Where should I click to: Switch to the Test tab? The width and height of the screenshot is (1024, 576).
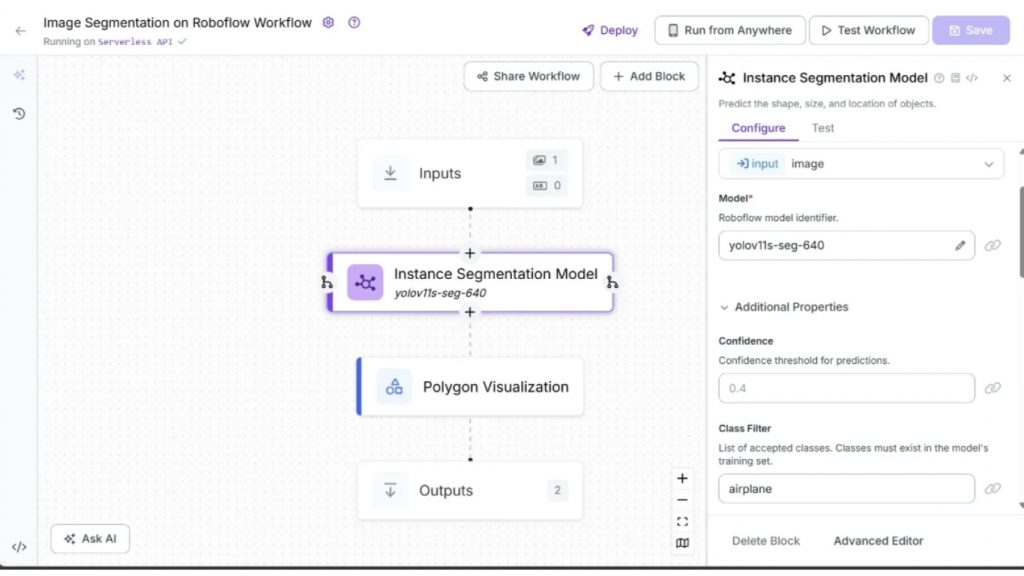(x=822, y=128)
